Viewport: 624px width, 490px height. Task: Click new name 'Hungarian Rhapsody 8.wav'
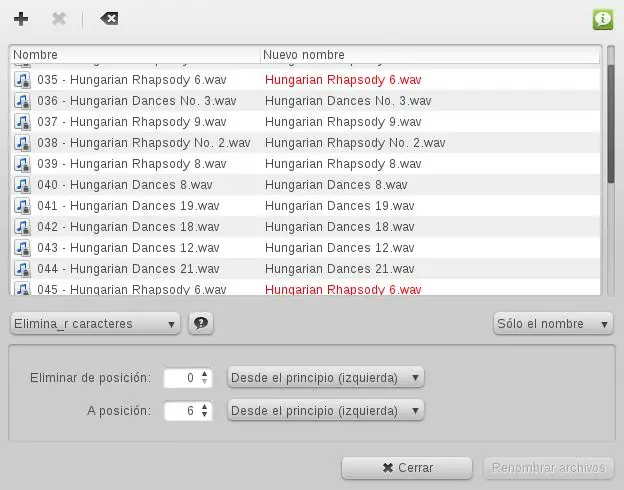click(343, 164)
